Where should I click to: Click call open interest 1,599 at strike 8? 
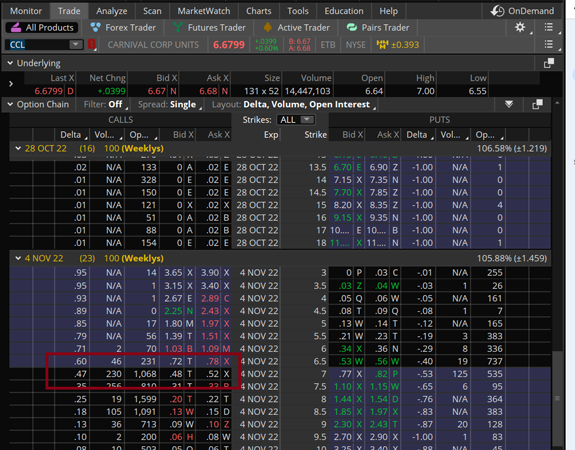145,399
